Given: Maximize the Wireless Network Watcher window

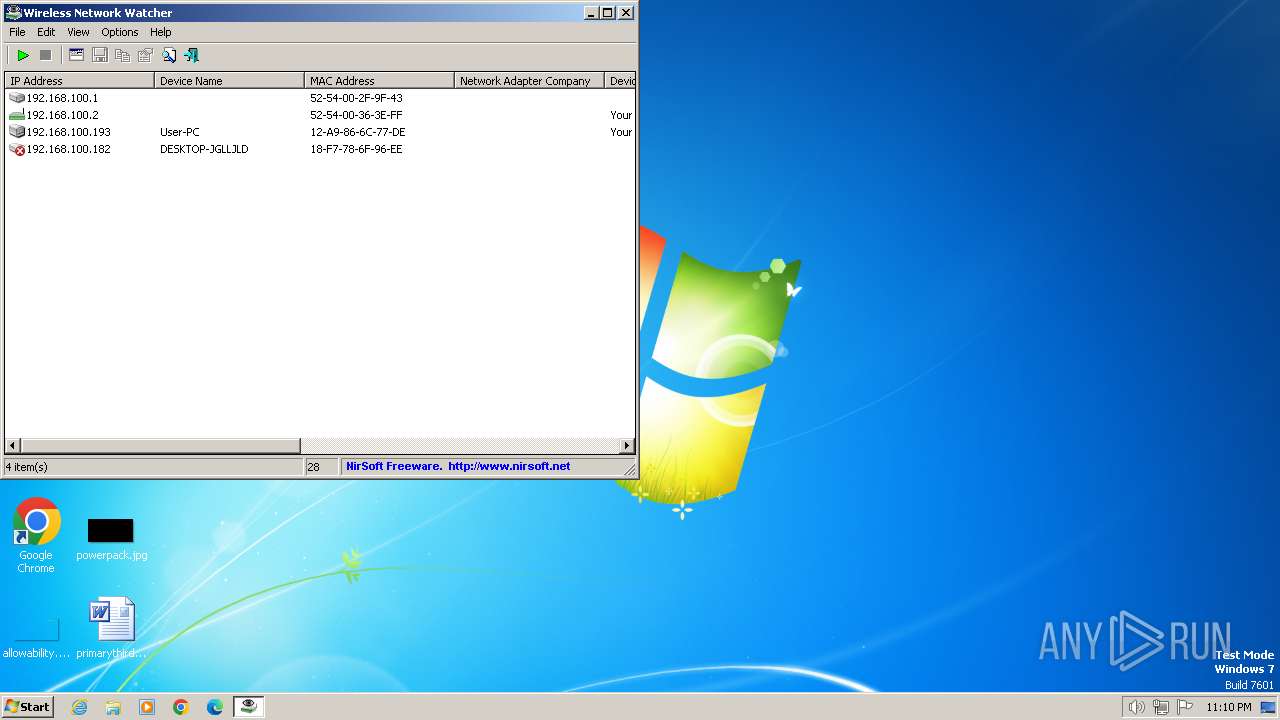Looking at the screenshot, I should pos(608,13).
